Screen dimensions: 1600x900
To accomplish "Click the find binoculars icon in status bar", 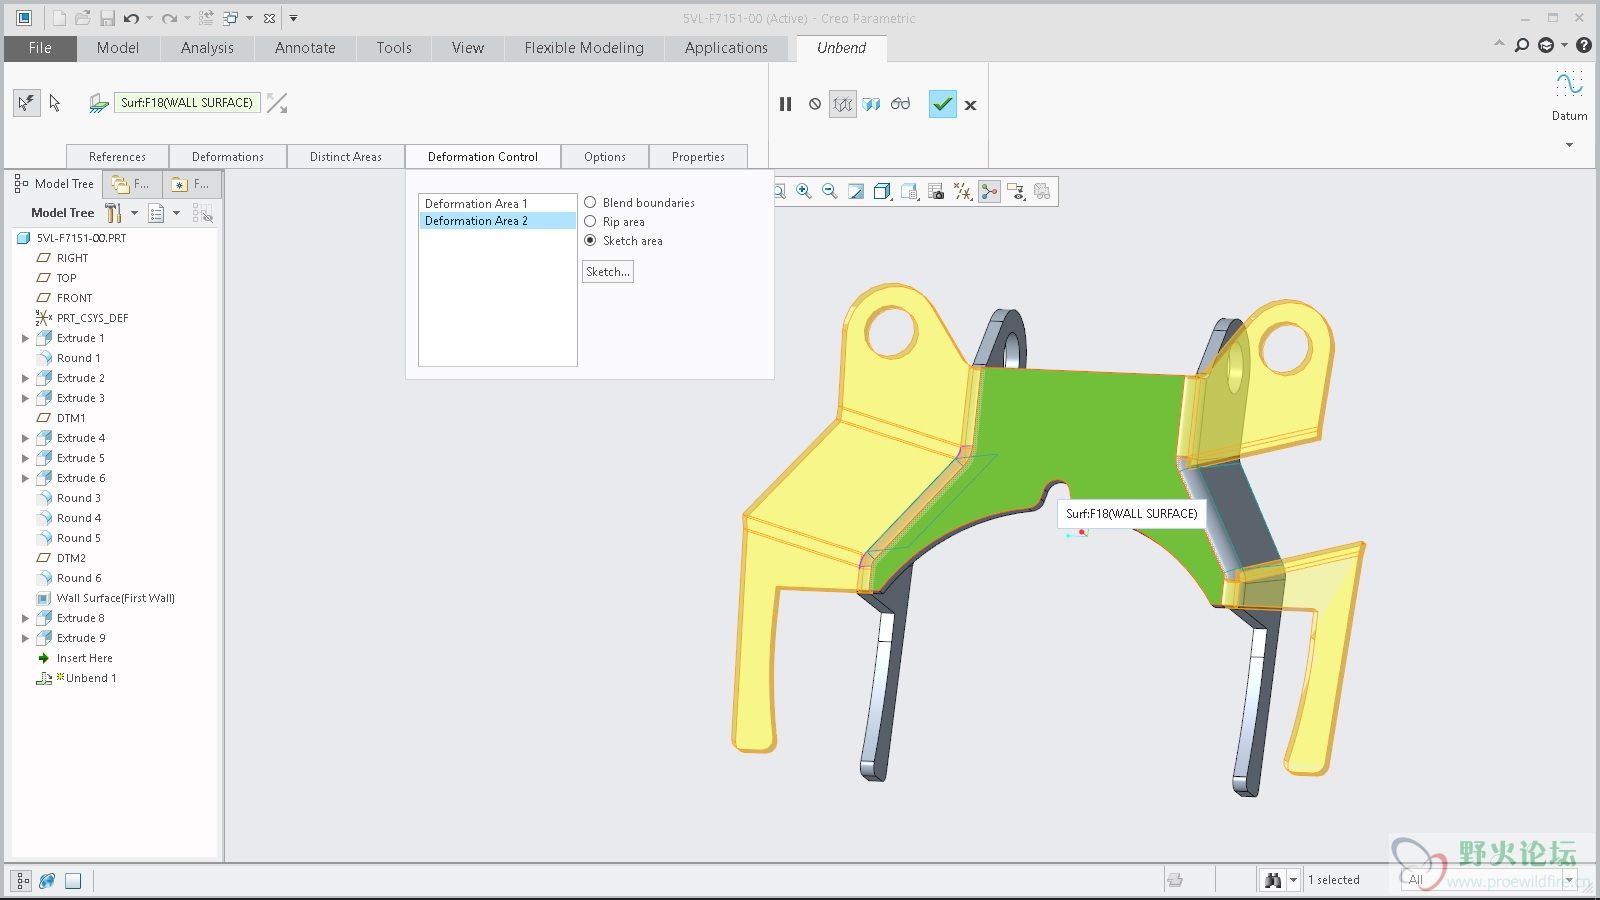I will tap(1273, 880).
